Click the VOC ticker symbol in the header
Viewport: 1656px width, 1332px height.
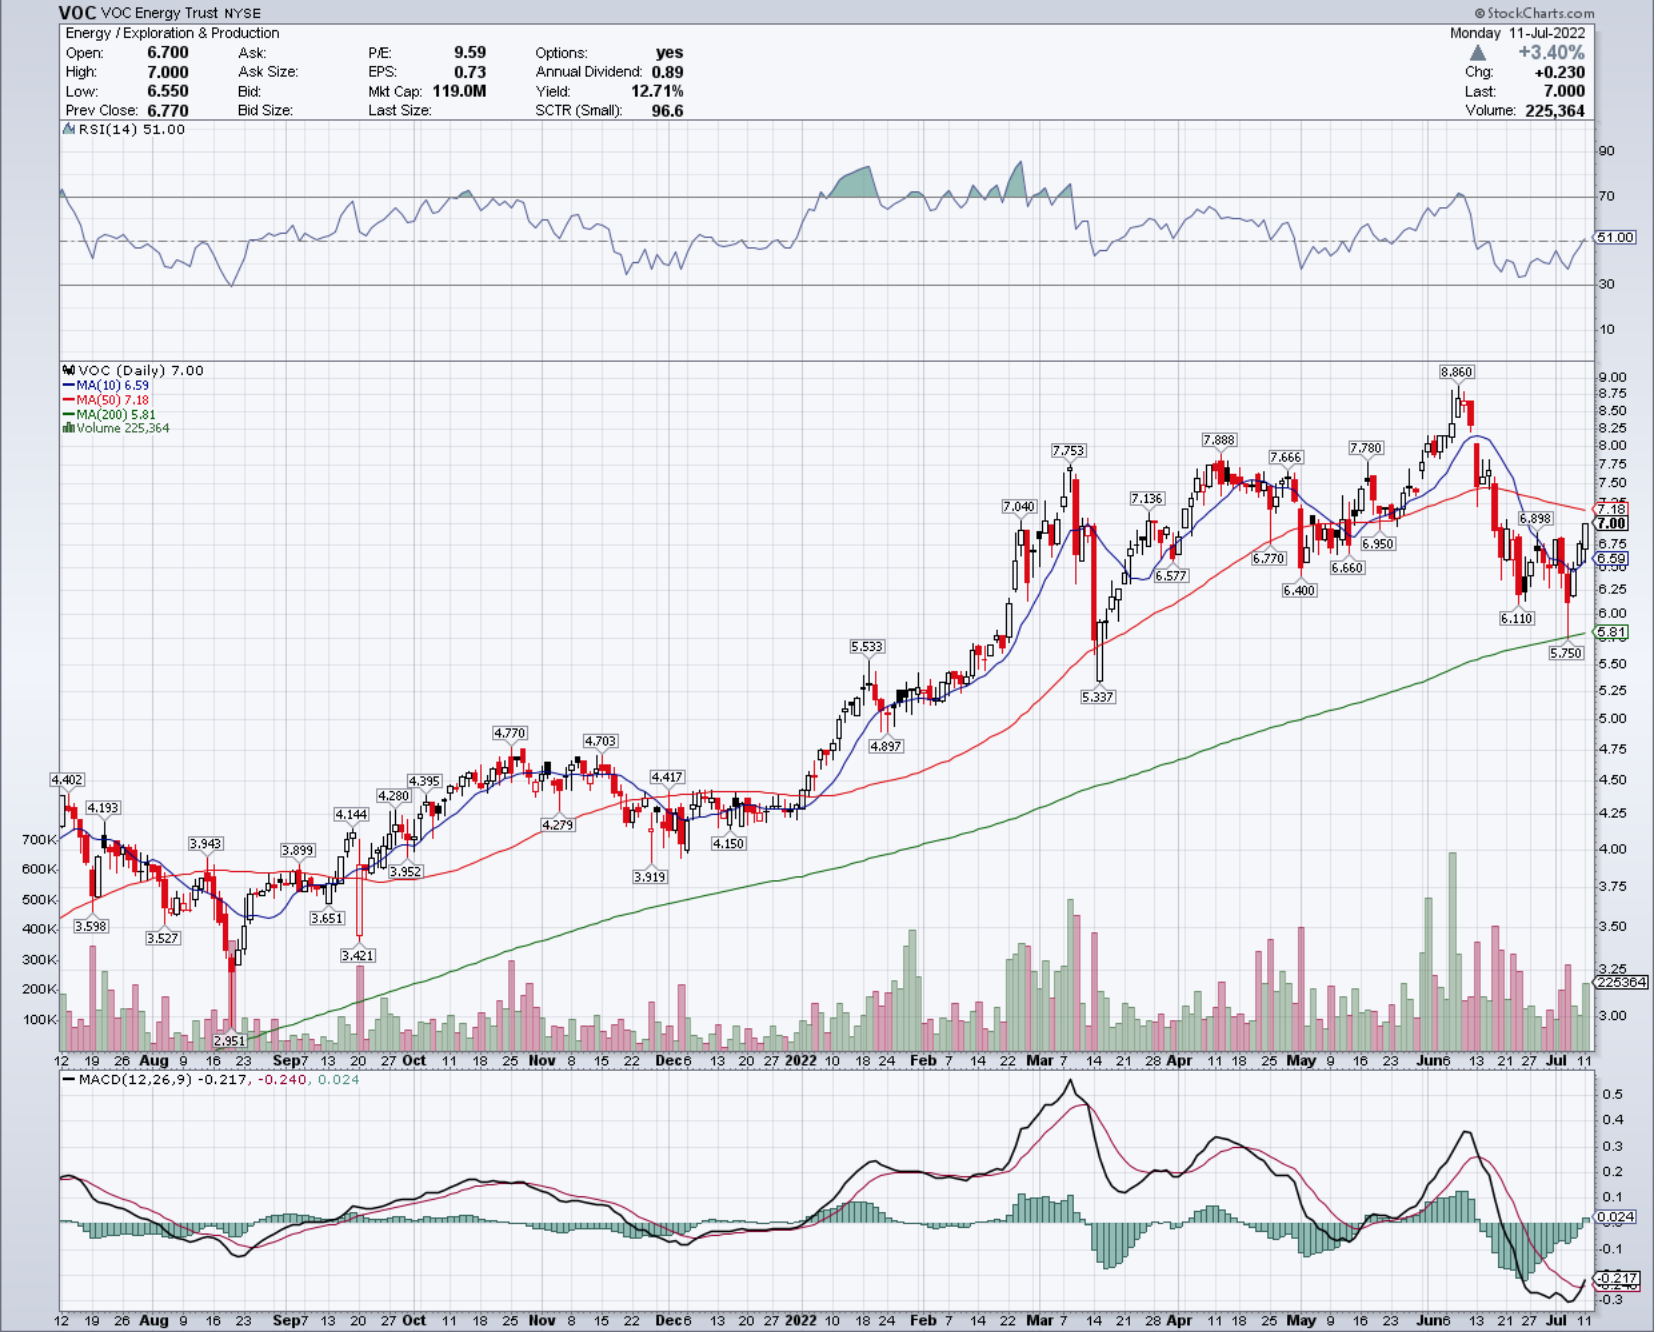click(x=77, y=13)
